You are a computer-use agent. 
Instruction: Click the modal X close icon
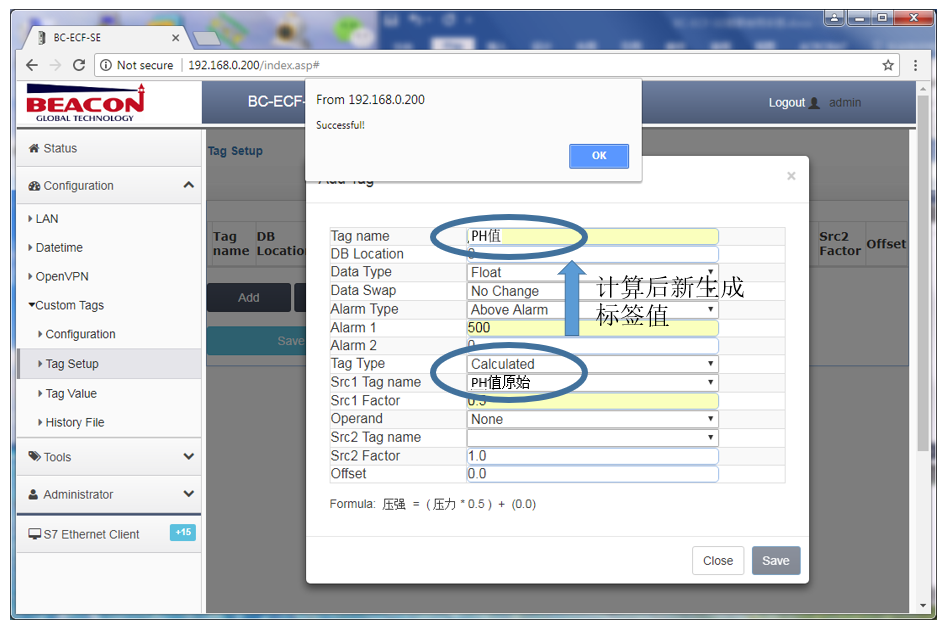click(x=791, y=176)
